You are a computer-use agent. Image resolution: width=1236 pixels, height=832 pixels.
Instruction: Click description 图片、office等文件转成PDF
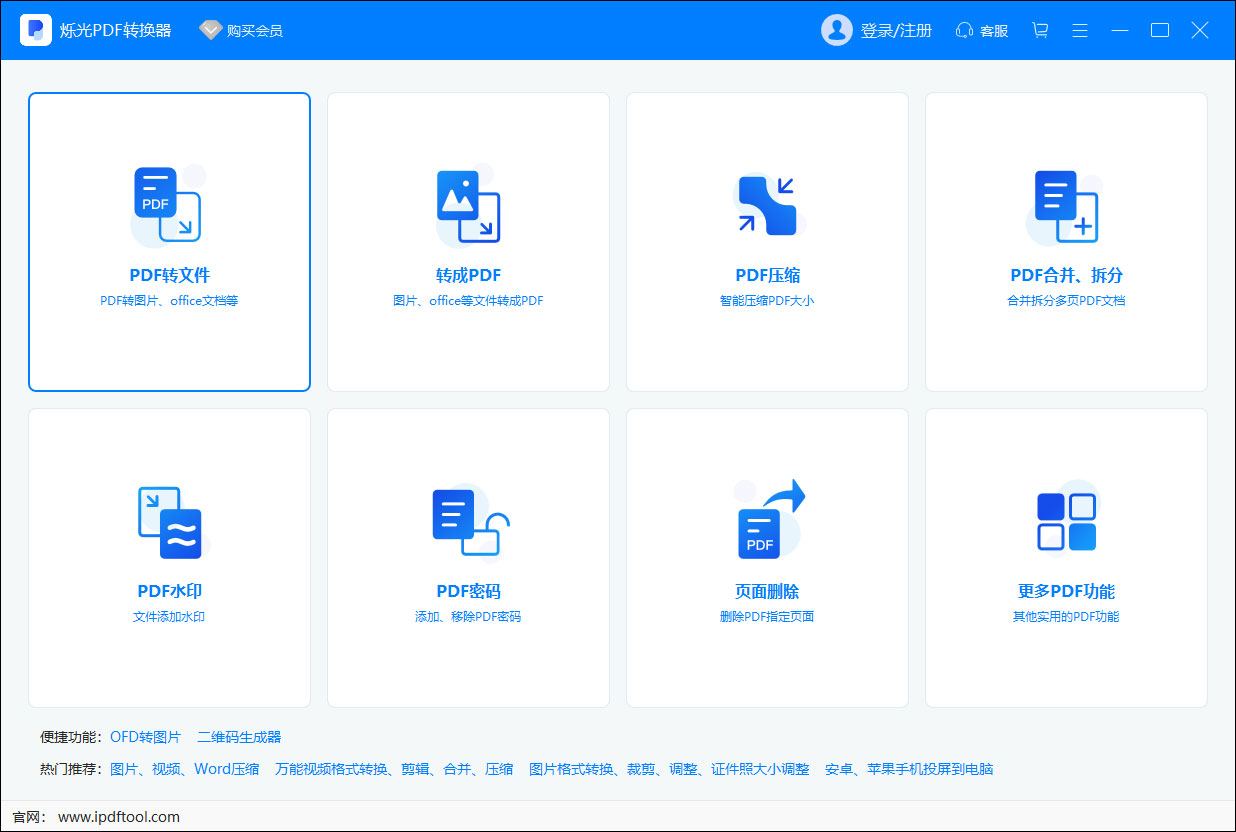pyautogui.click(x=468, y=300)
